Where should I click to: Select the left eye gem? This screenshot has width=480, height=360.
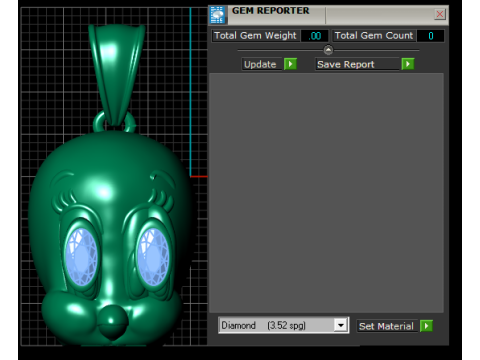point(81,257)
